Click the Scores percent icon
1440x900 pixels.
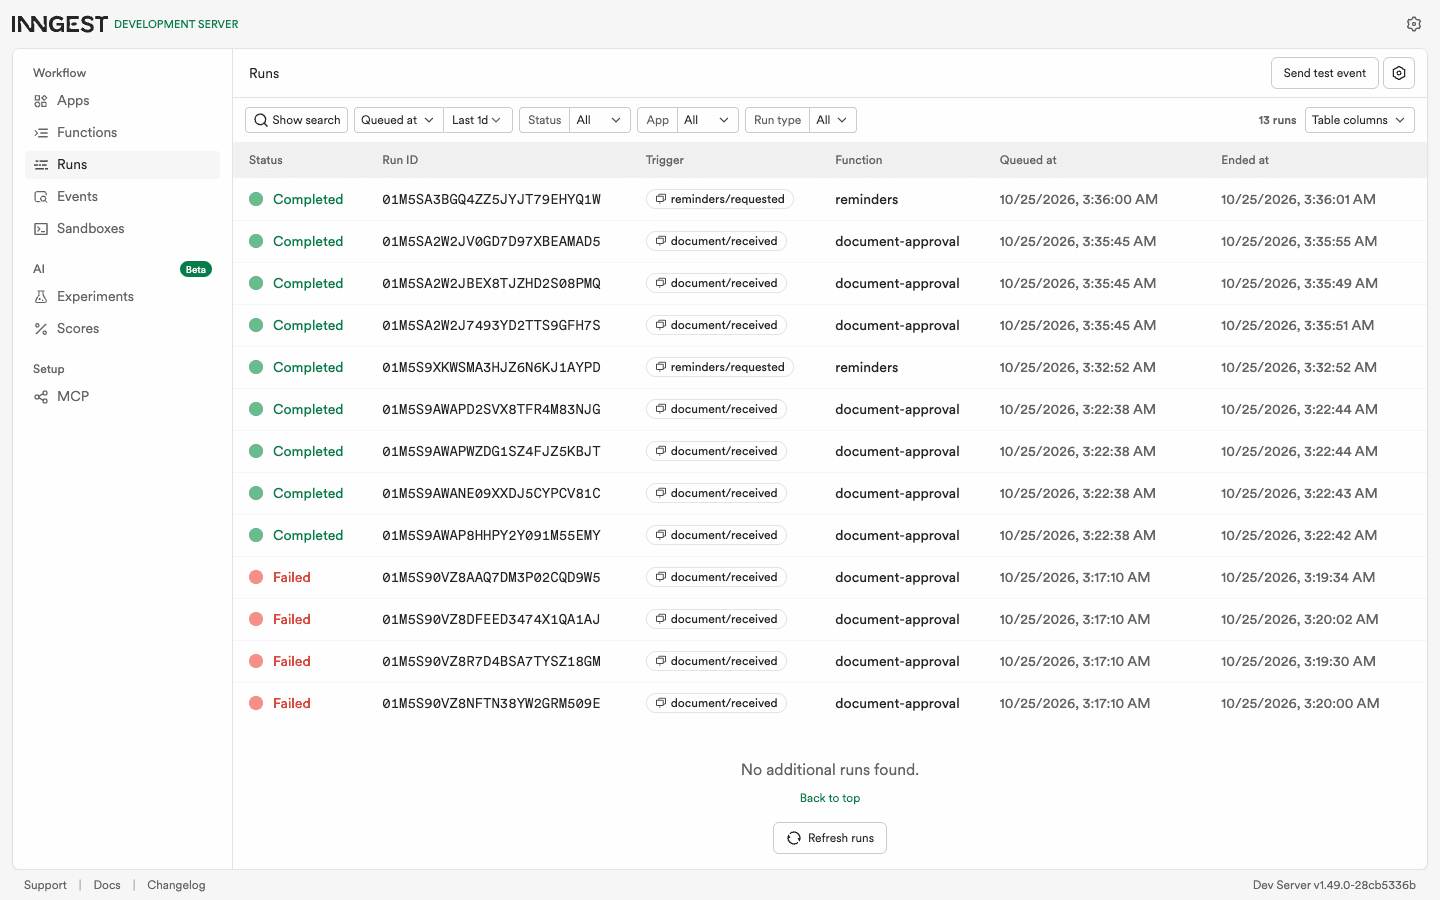click(x=41, y=329)
